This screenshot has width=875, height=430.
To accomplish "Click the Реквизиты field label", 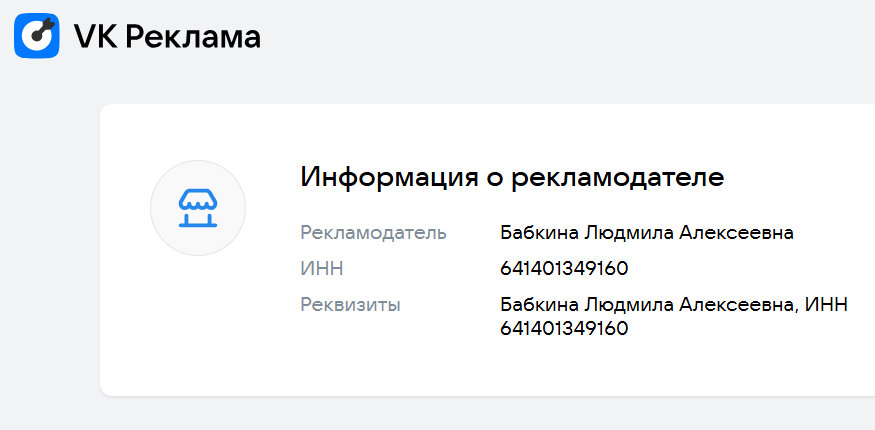I will click(350, 306).
